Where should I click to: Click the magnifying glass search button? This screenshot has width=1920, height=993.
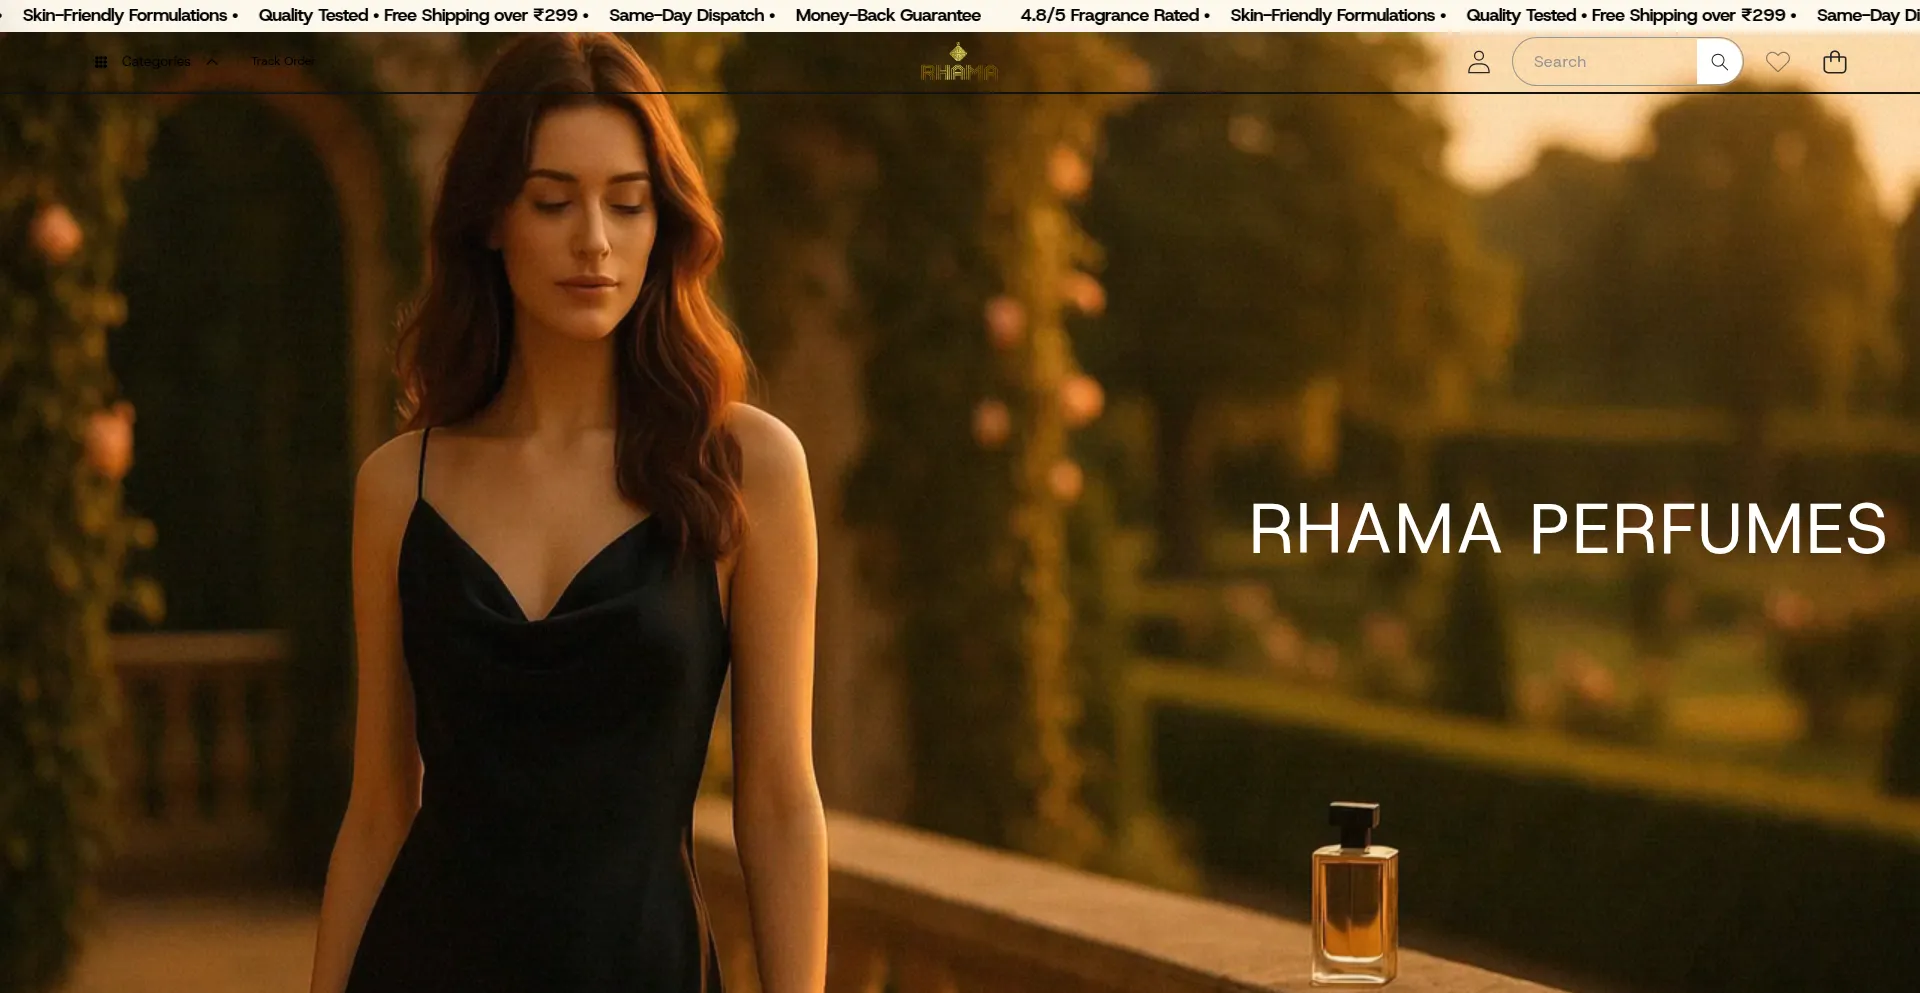click(1719, 62)
